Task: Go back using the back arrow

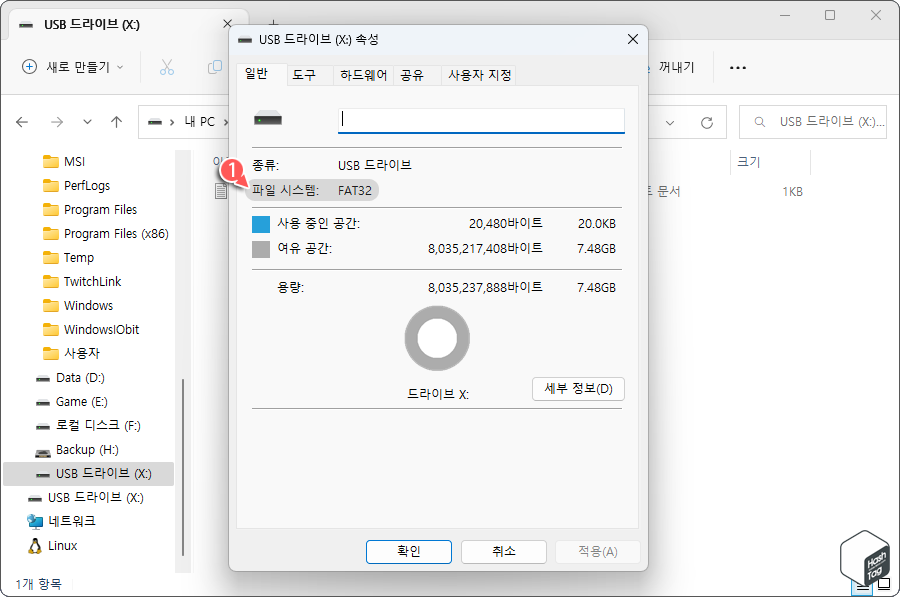Action: tap(22, 121)
